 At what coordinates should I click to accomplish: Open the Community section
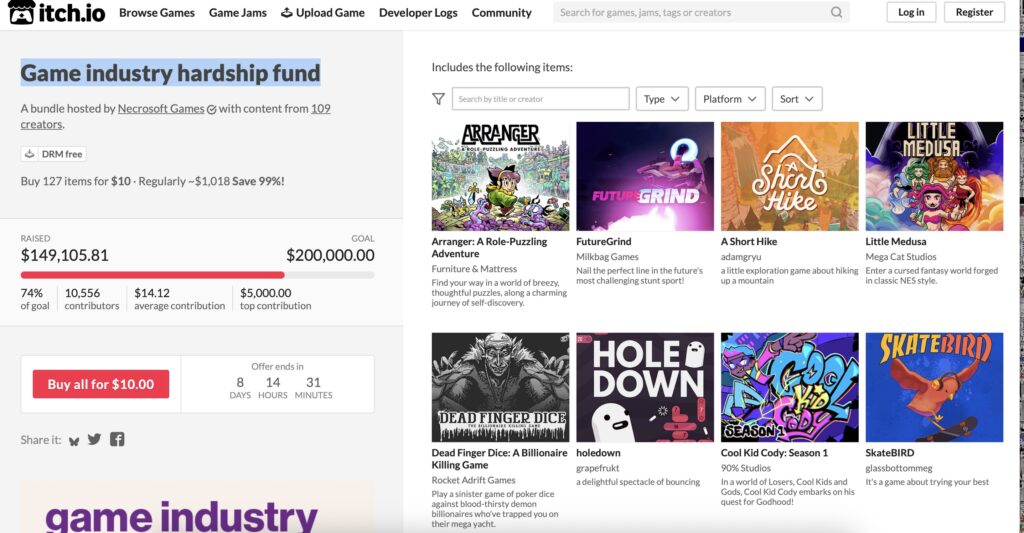point(502,12)
